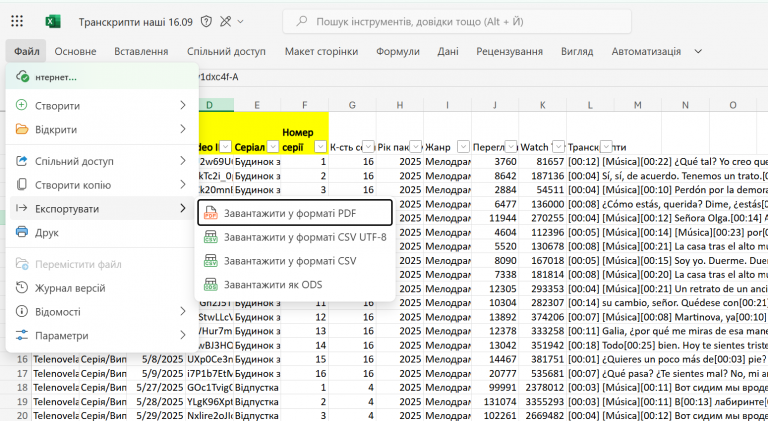Click the Журнал версій history icon
Viewport: 768px width, 421px height.
[x=22, y=288]
